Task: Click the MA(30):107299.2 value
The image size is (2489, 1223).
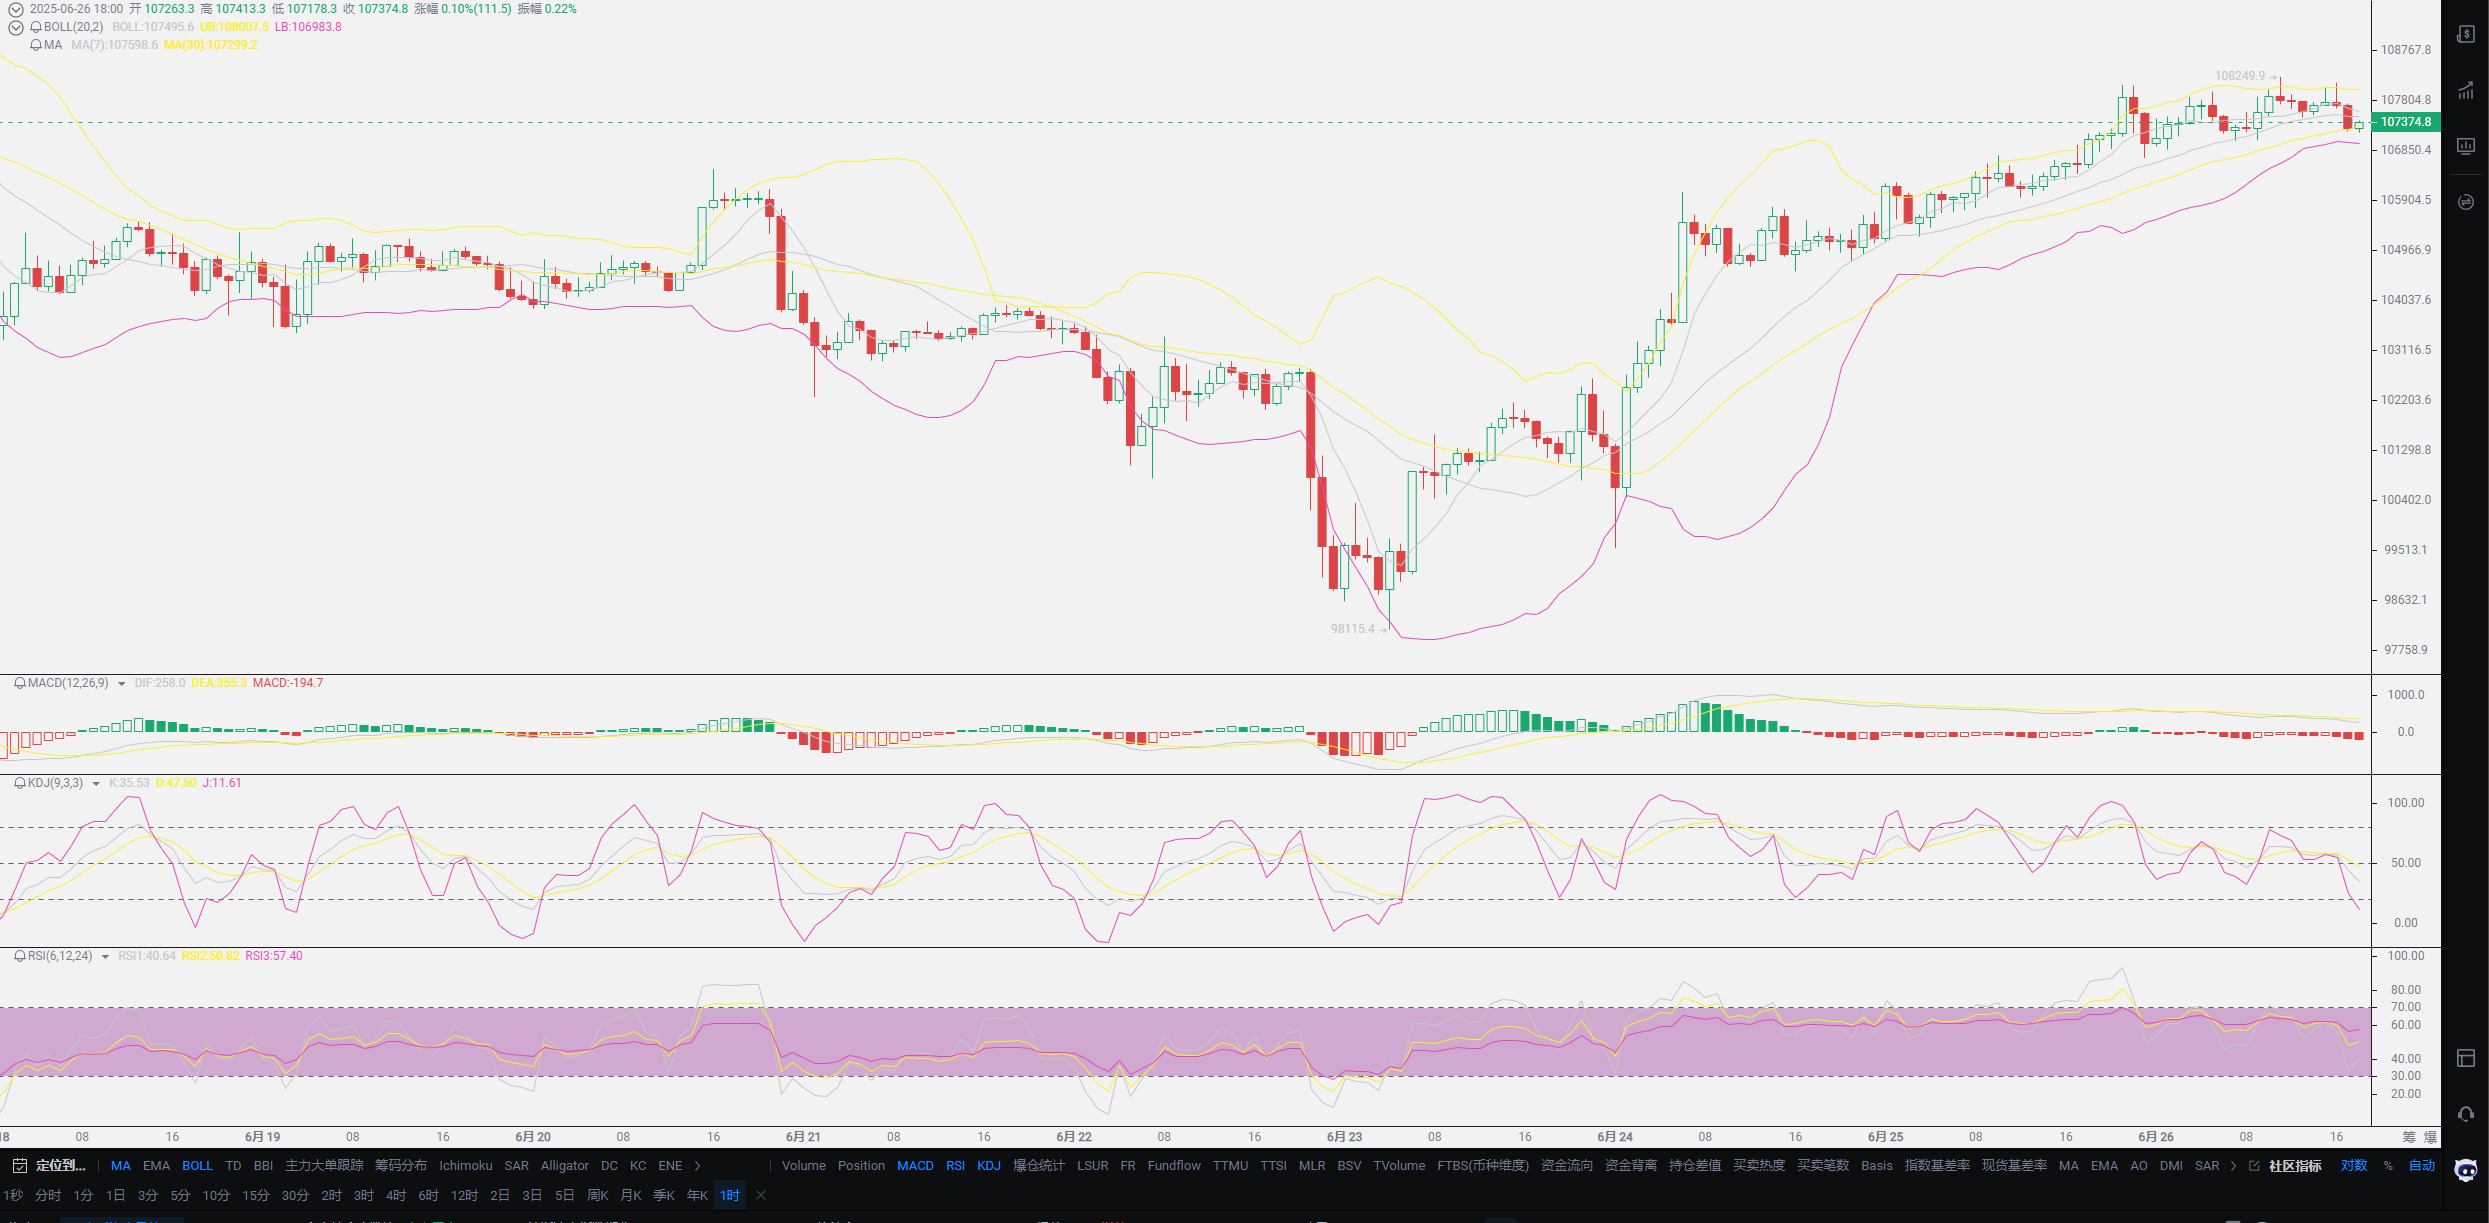Action: point(210,45)
